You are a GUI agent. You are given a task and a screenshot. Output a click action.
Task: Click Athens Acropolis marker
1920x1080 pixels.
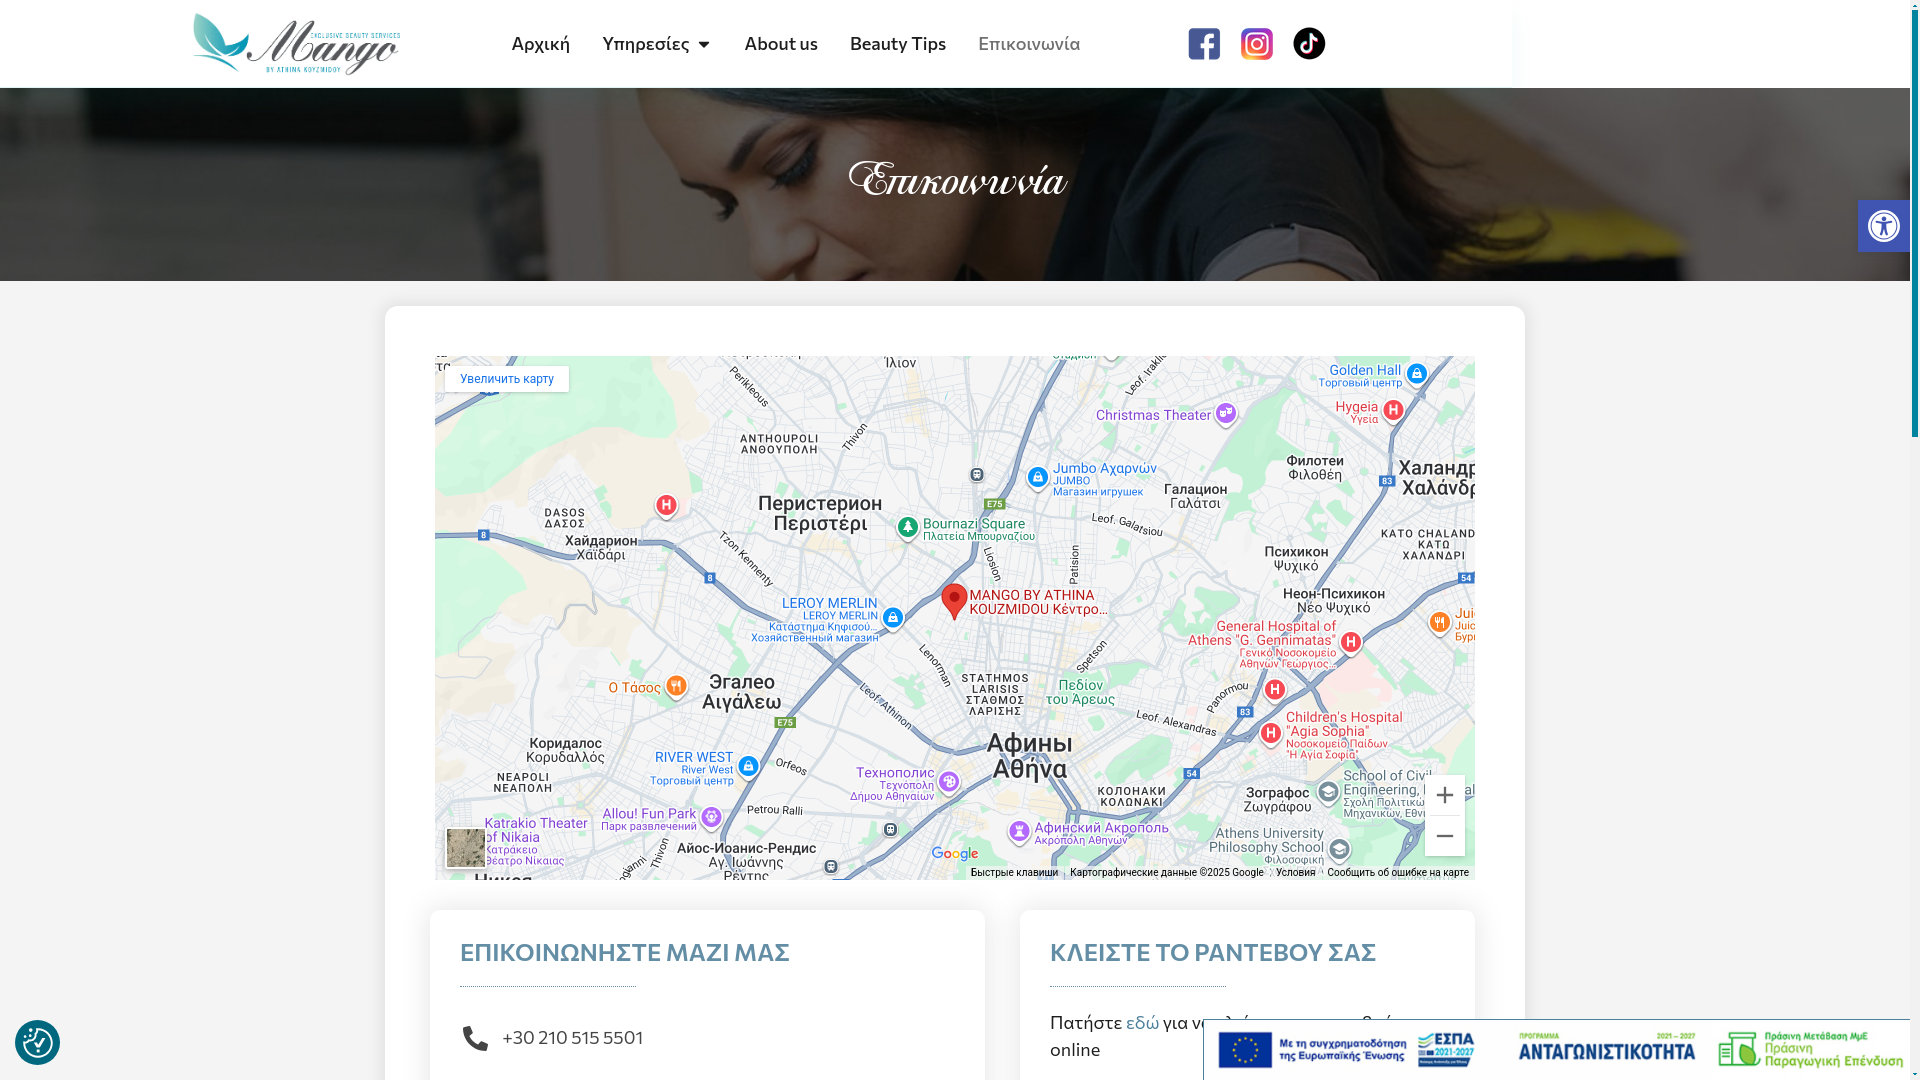point(1019,831)
